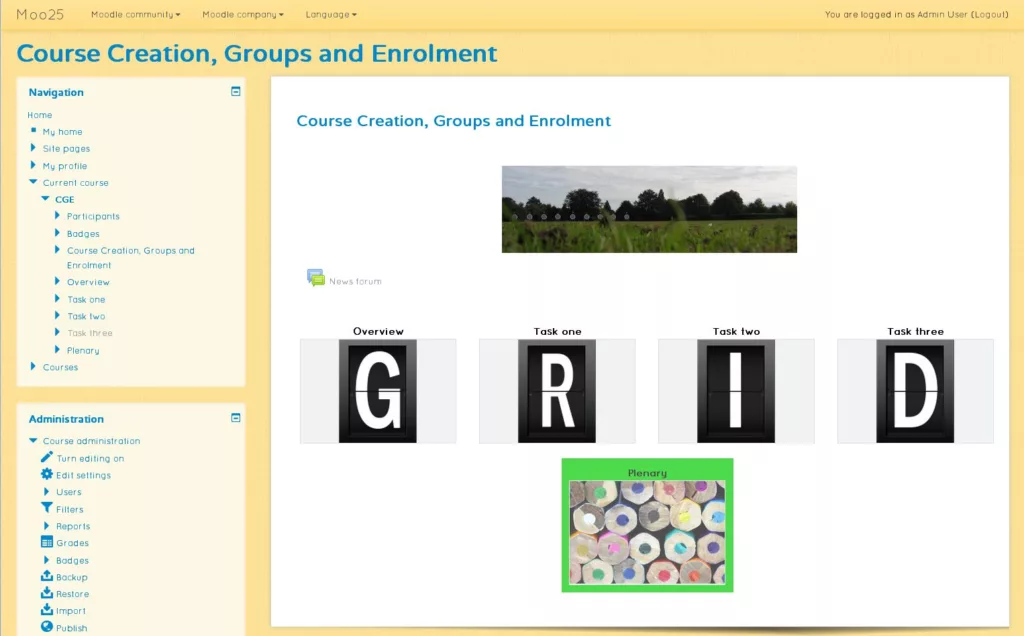Open the Task two grid tile
Image resolution: width=1024 pixels, height=636 pixels.
[736, 391]
